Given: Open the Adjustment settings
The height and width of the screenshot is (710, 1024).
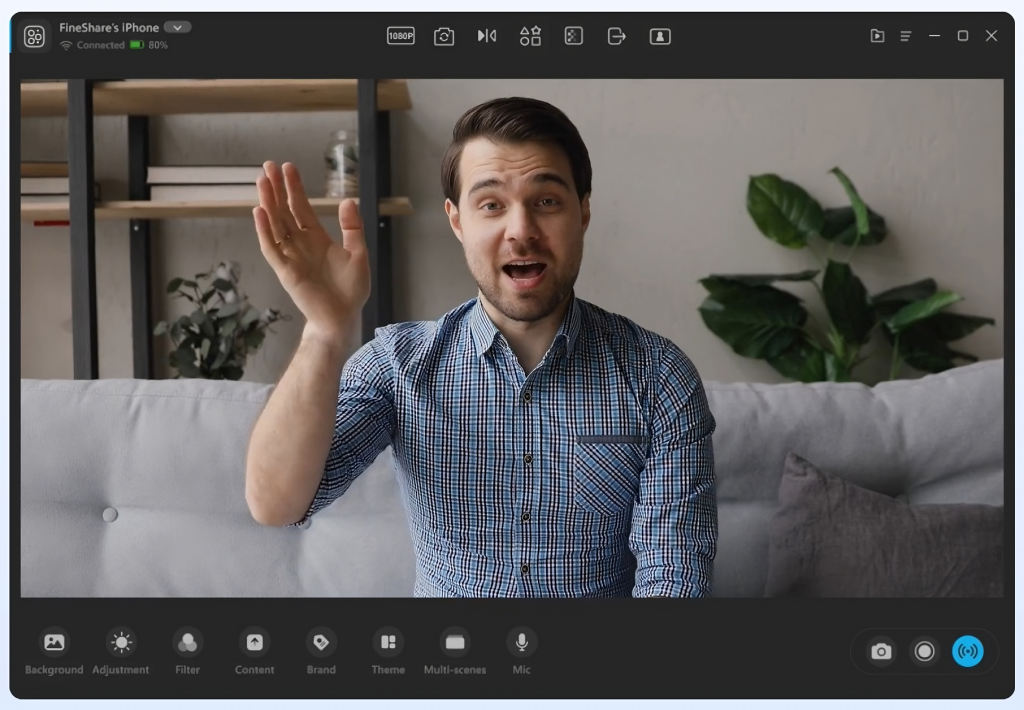Looking at the screenshot, I should (121, 651).
